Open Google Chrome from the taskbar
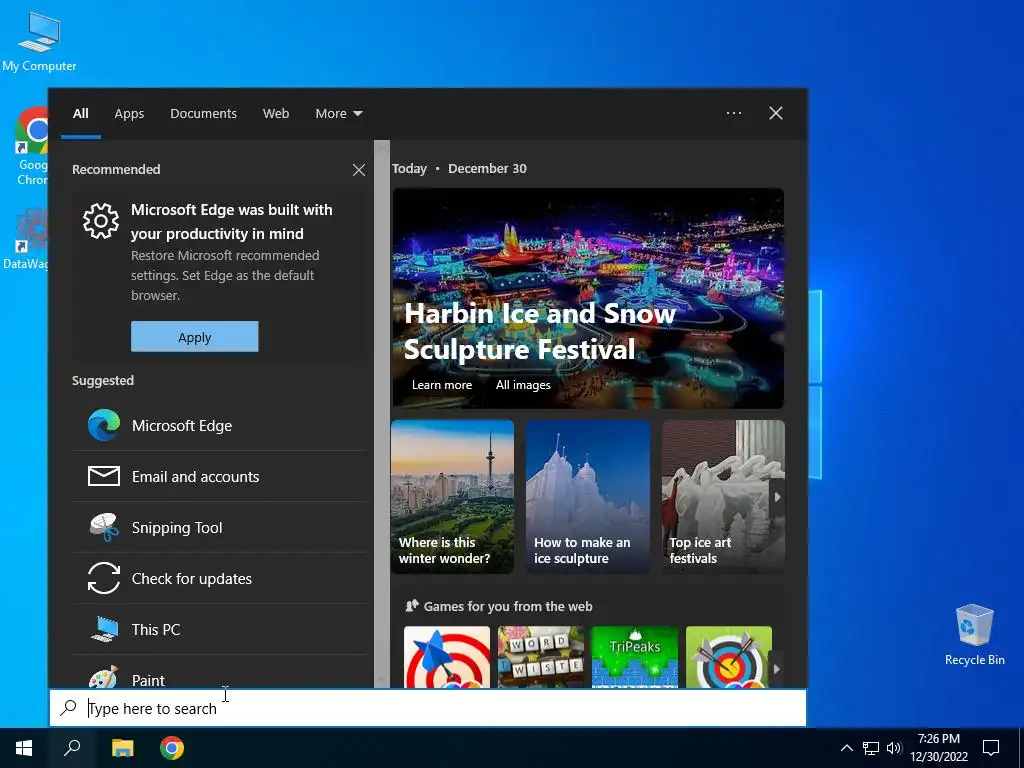 [172, 748]
